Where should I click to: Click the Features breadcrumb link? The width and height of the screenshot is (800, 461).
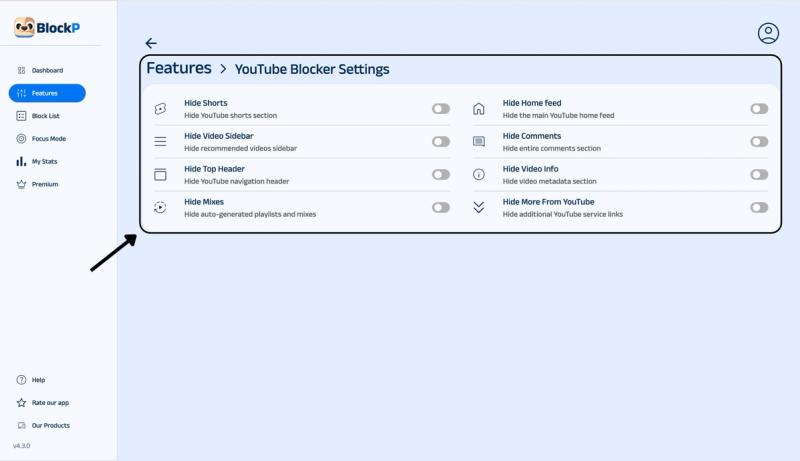(x=179, y=68)
